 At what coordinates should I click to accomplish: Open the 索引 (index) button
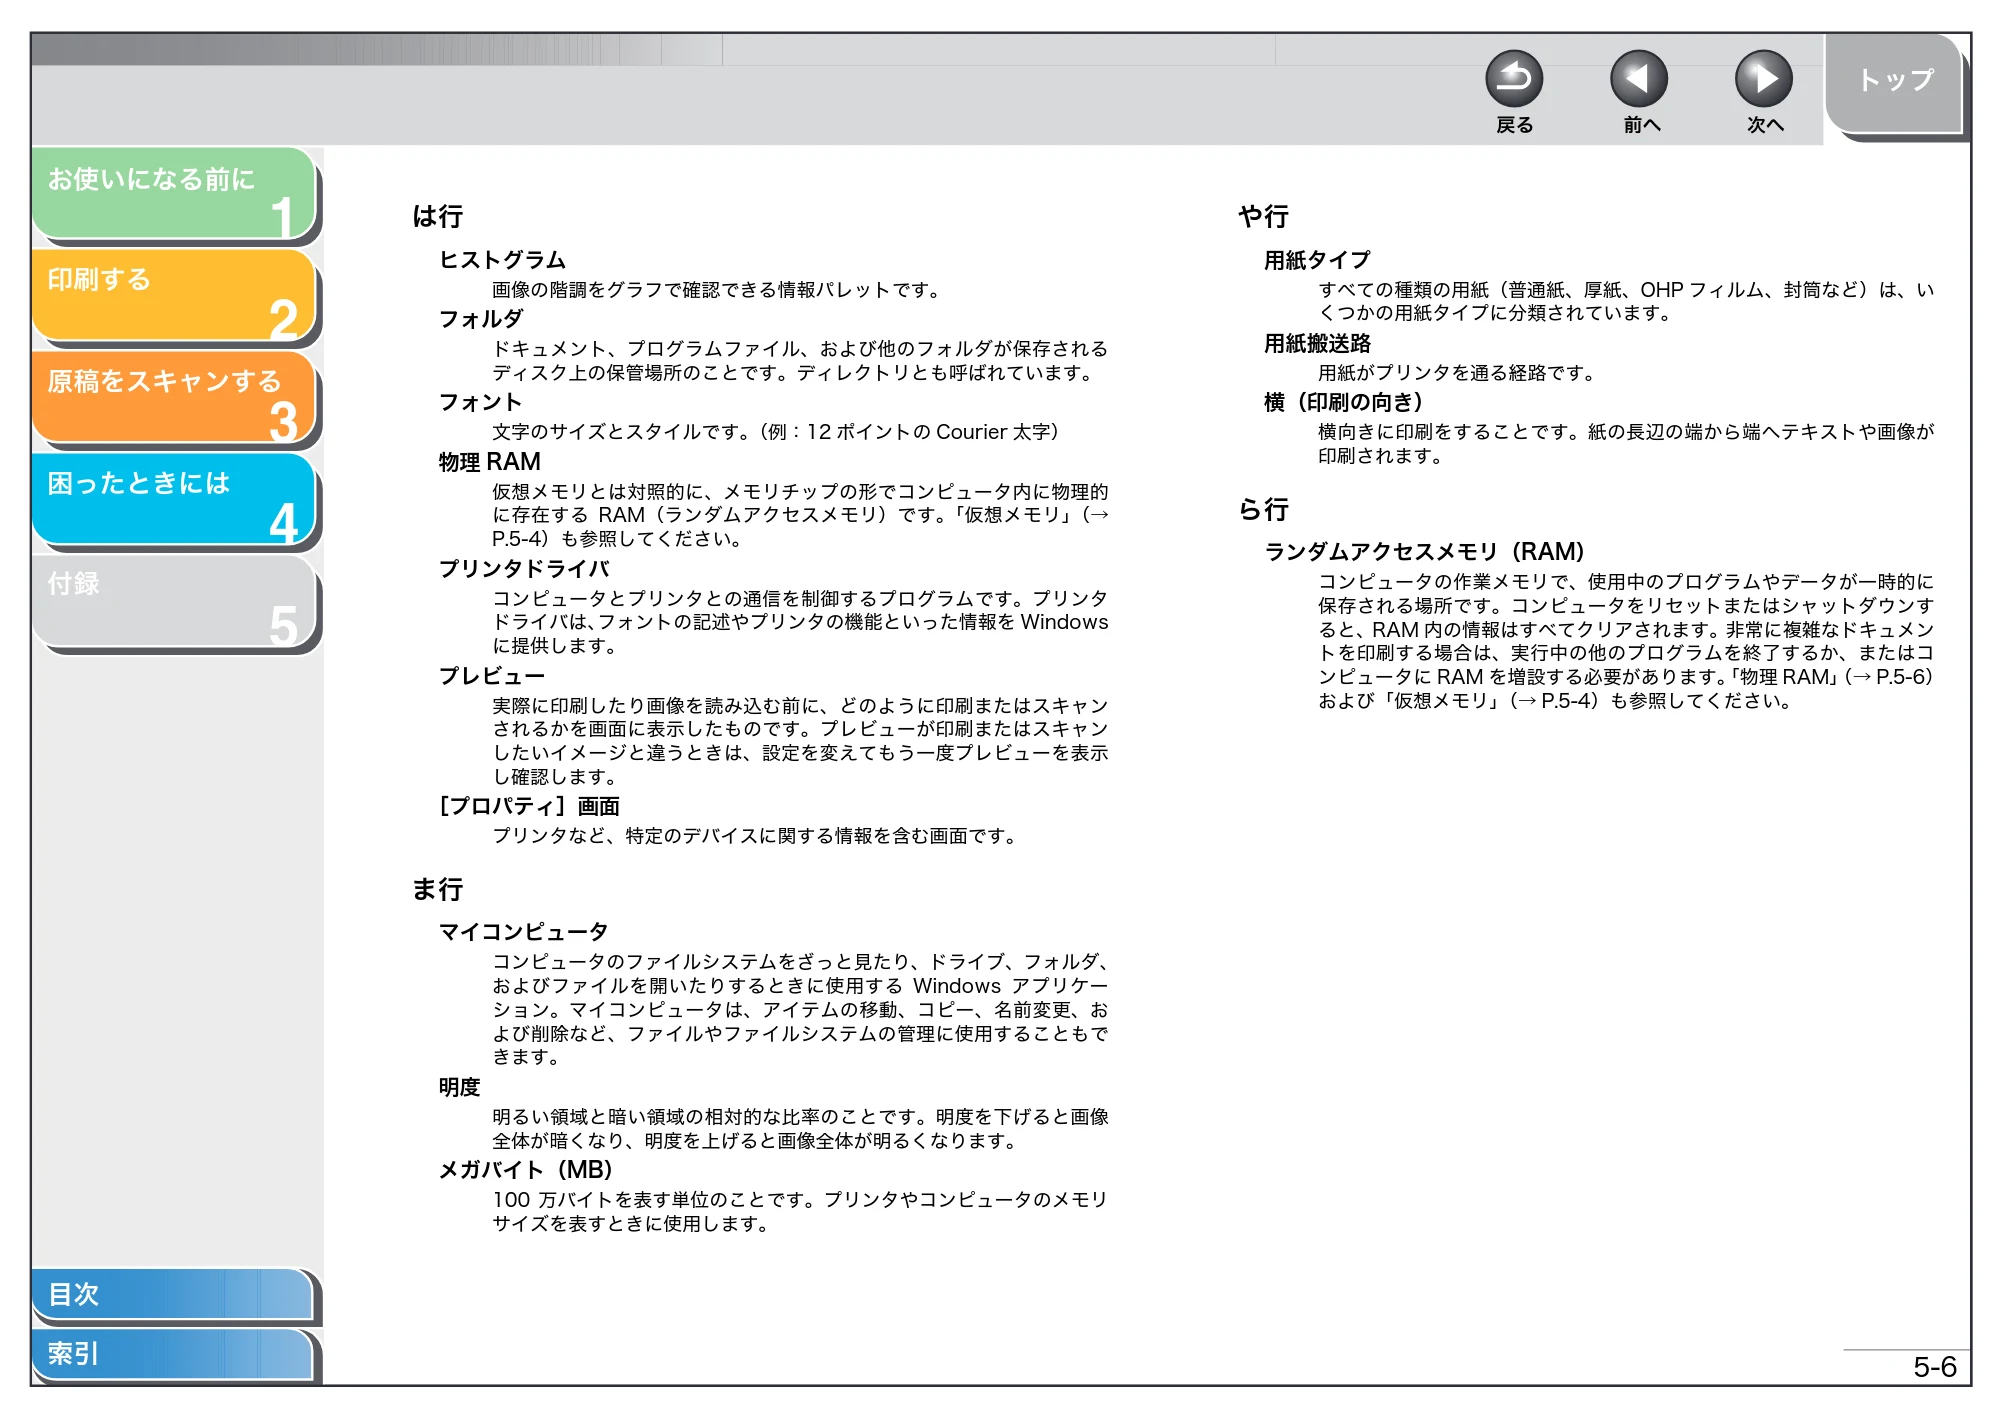pyautogui.click(x=172, y=1354)
